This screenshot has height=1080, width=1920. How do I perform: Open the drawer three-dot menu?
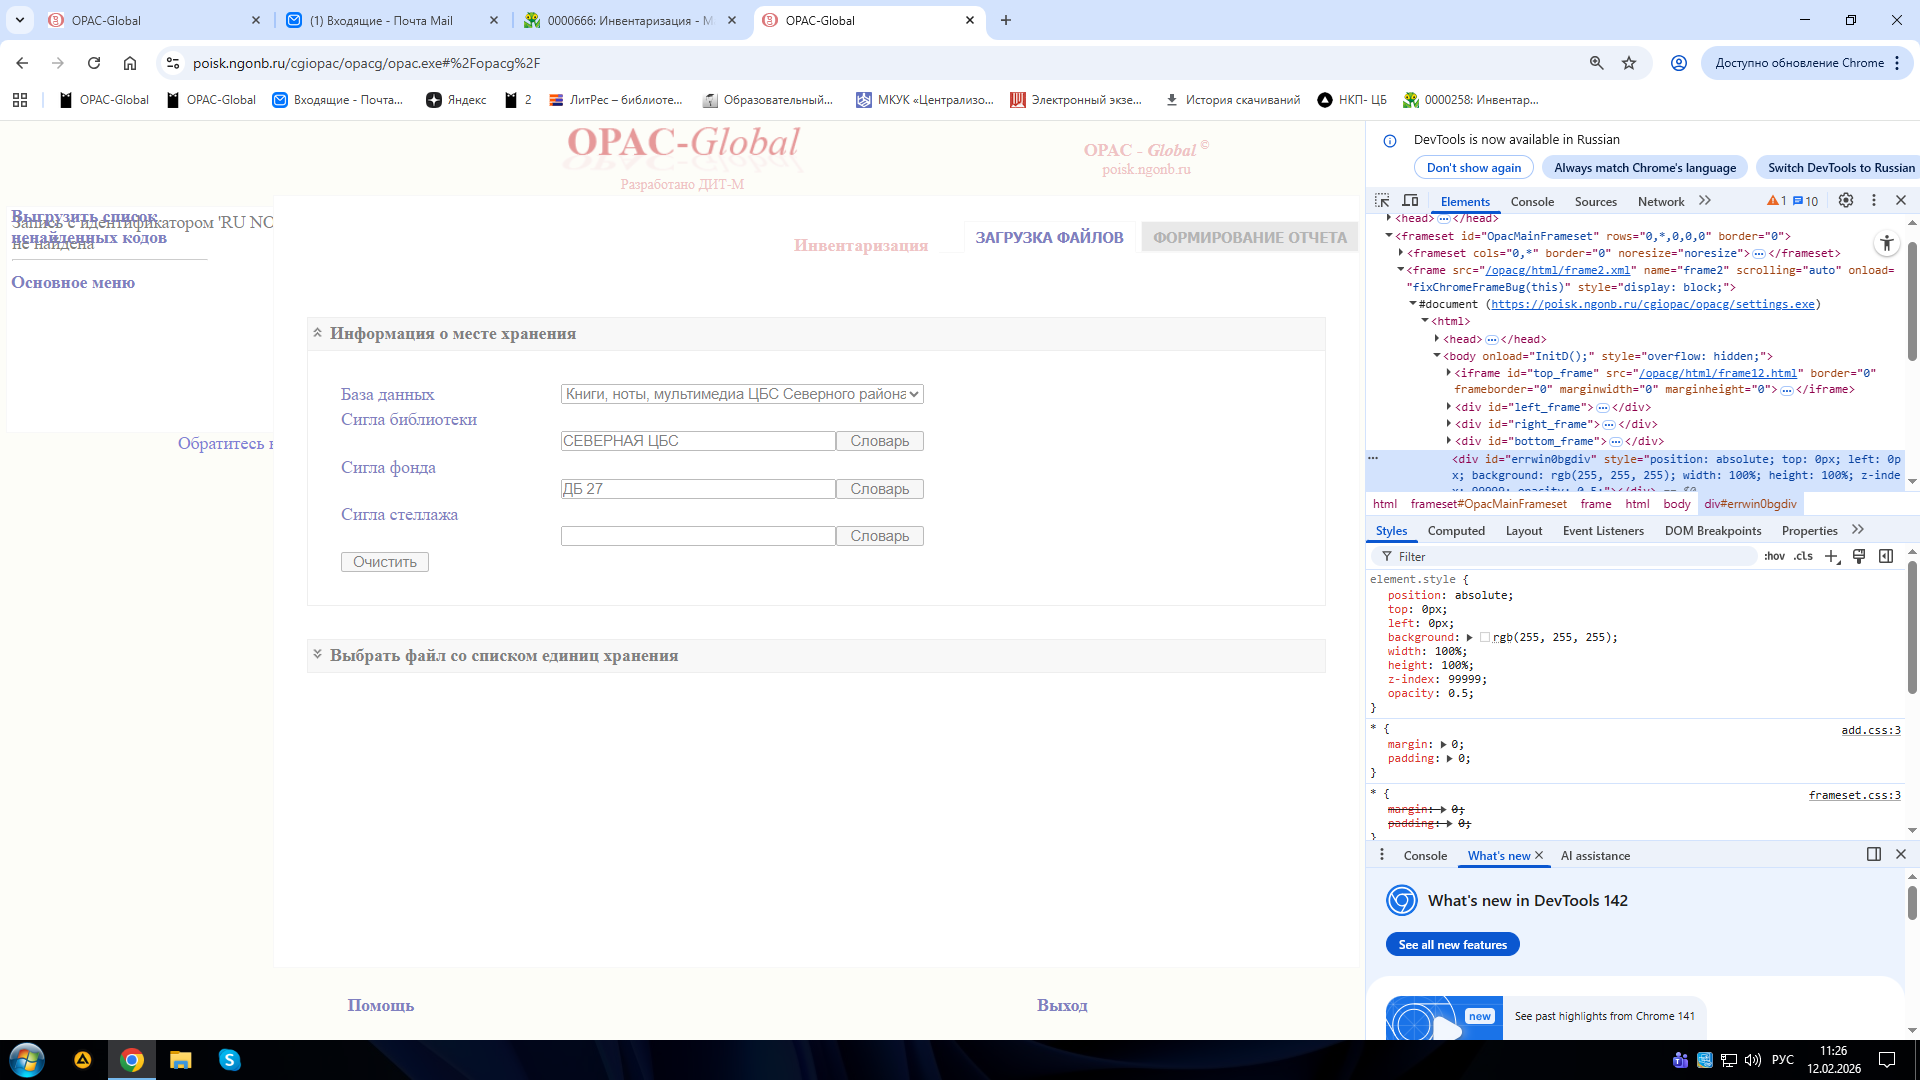point(1382,855)
